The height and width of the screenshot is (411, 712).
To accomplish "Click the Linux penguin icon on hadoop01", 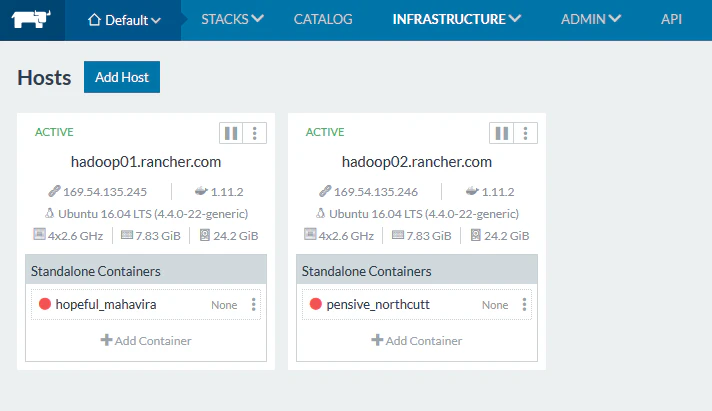I will pyautogui.click(x=49, y=213).
